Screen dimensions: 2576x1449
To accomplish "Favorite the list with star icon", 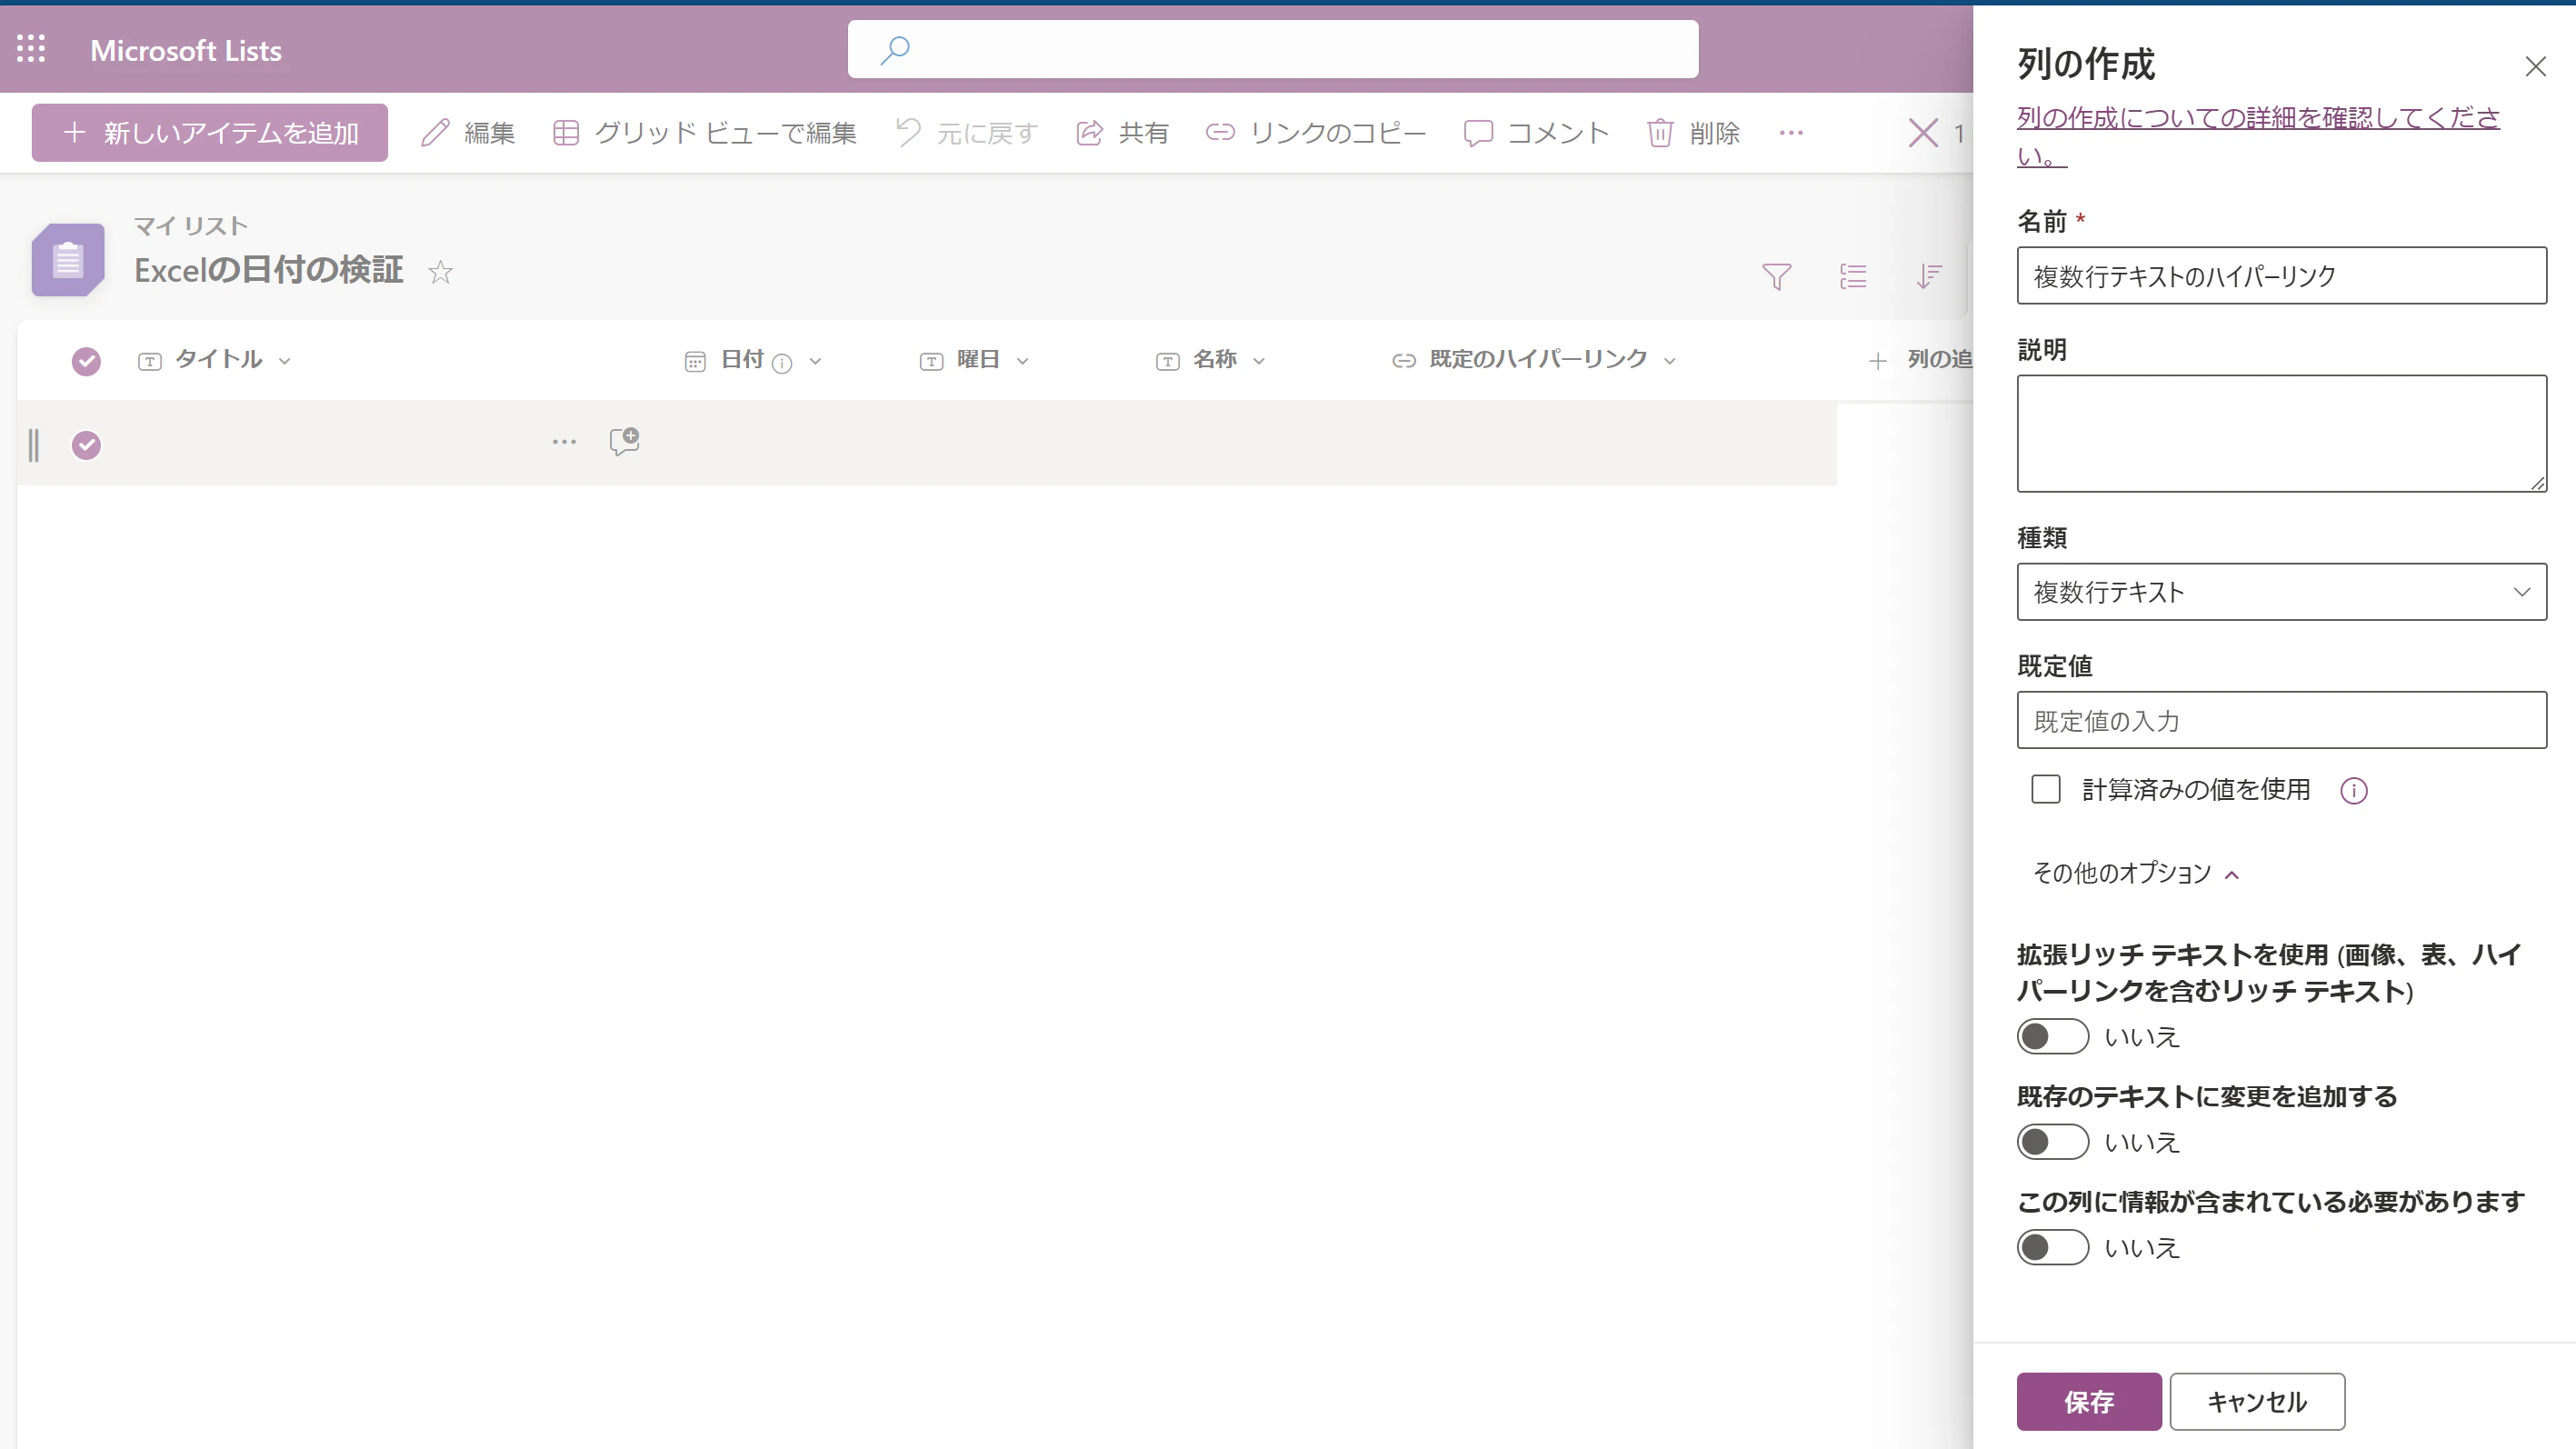I will (440, 272).
